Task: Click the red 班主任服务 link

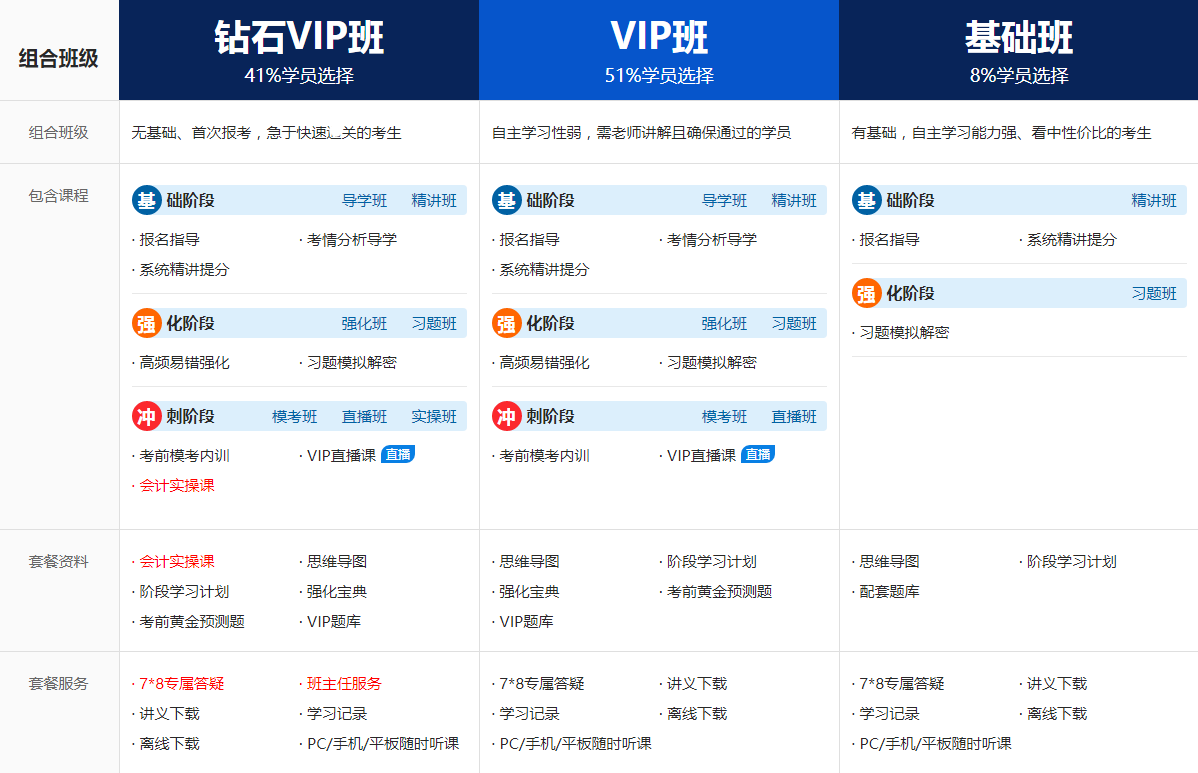Action: coord(344,684)
